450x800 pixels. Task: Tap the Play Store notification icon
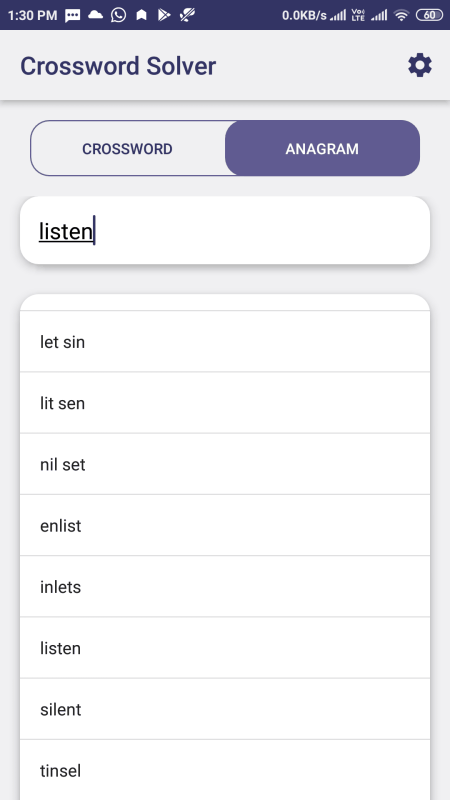coord(164,15)
